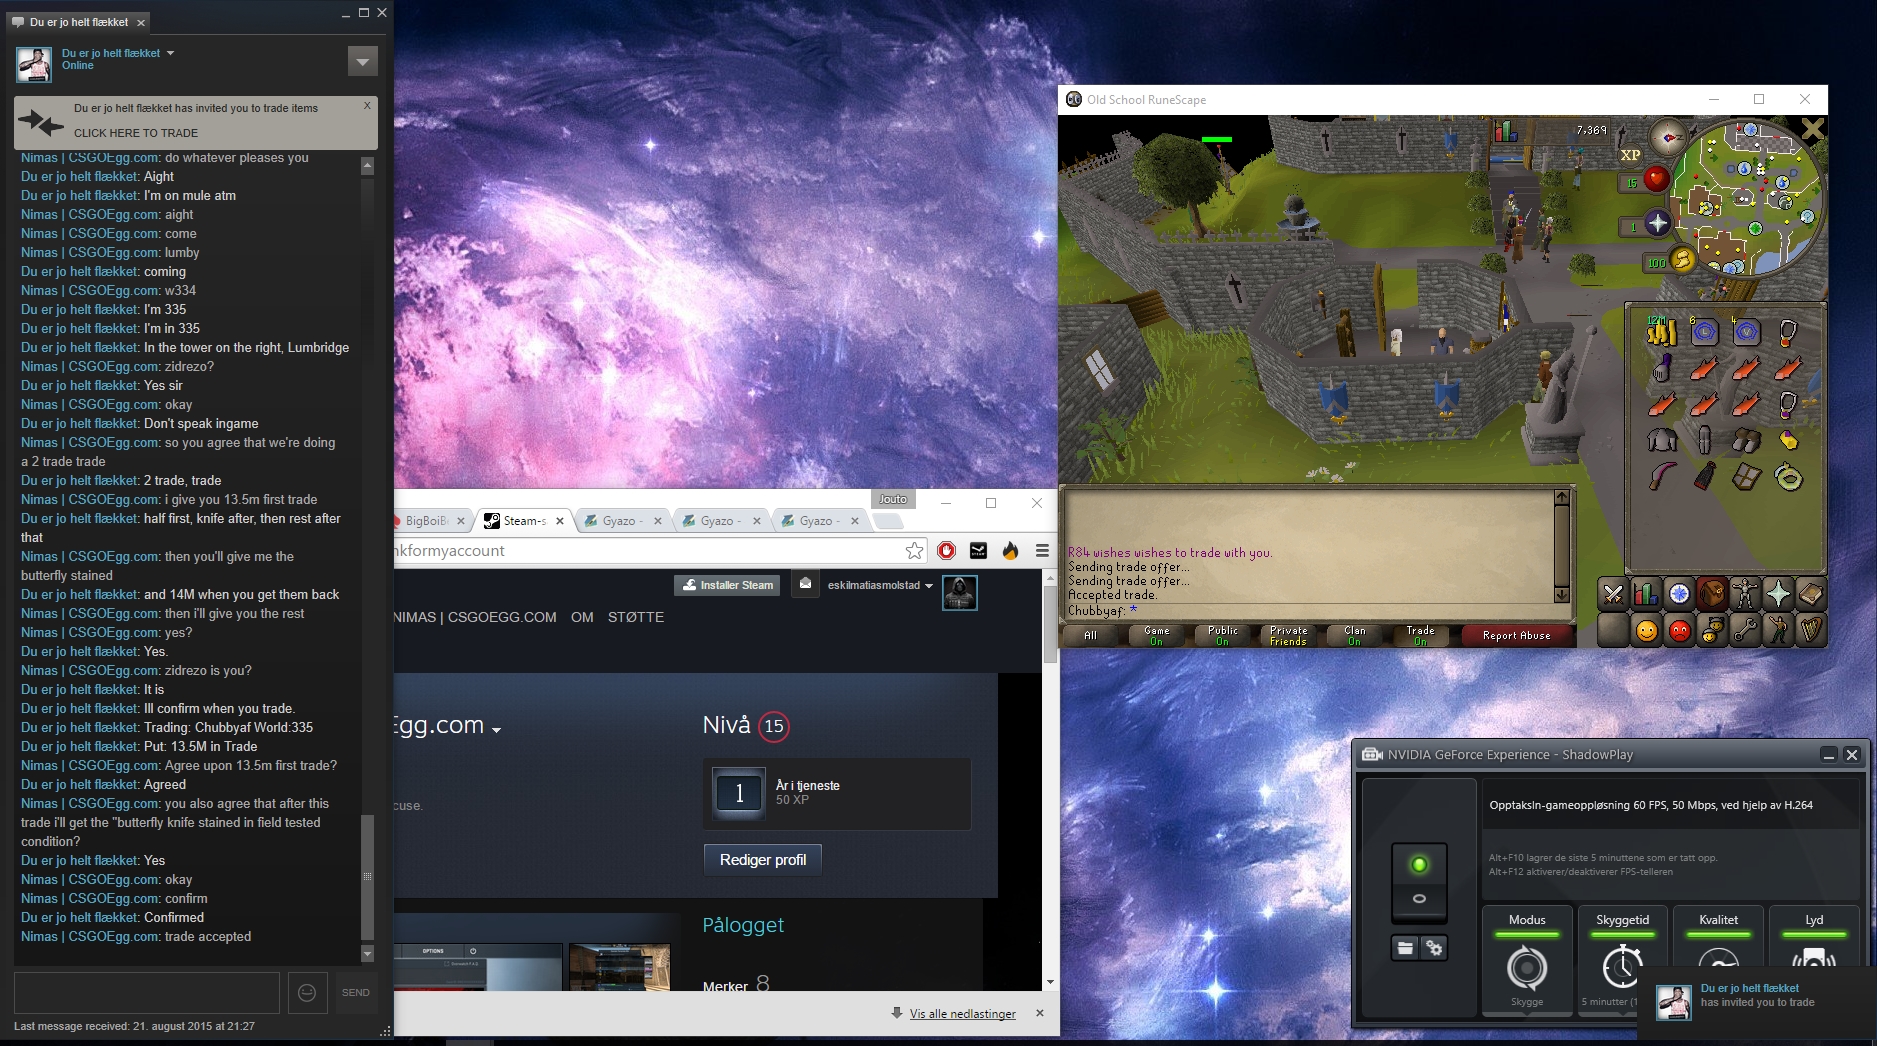This screenshot has height=1046, width=1877.
Task: Open the Music Player harp tab
Action: (x=1811, y=630)
